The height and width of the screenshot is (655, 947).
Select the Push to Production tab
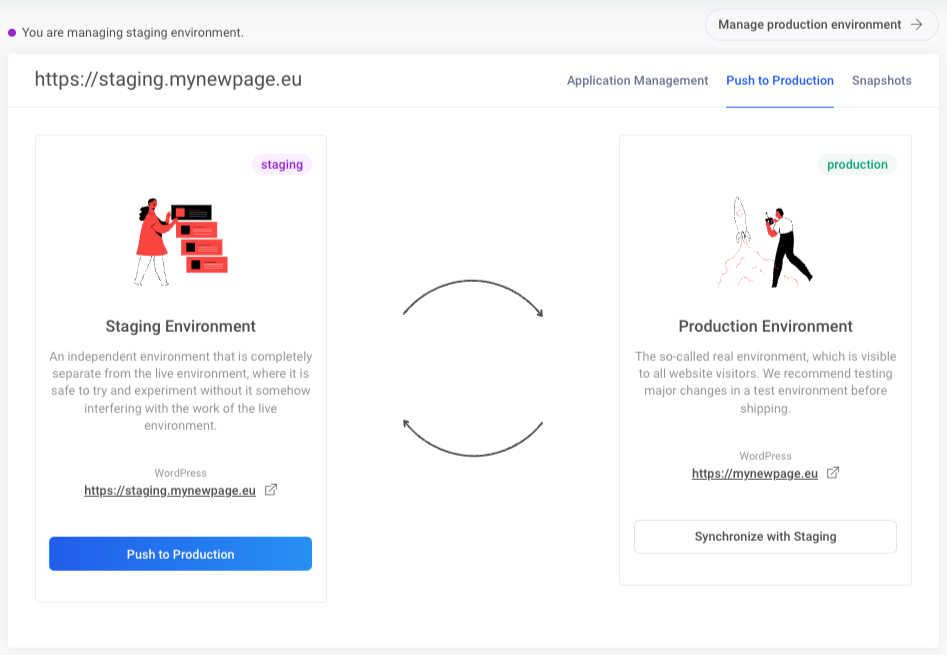[x=780, y=81]
